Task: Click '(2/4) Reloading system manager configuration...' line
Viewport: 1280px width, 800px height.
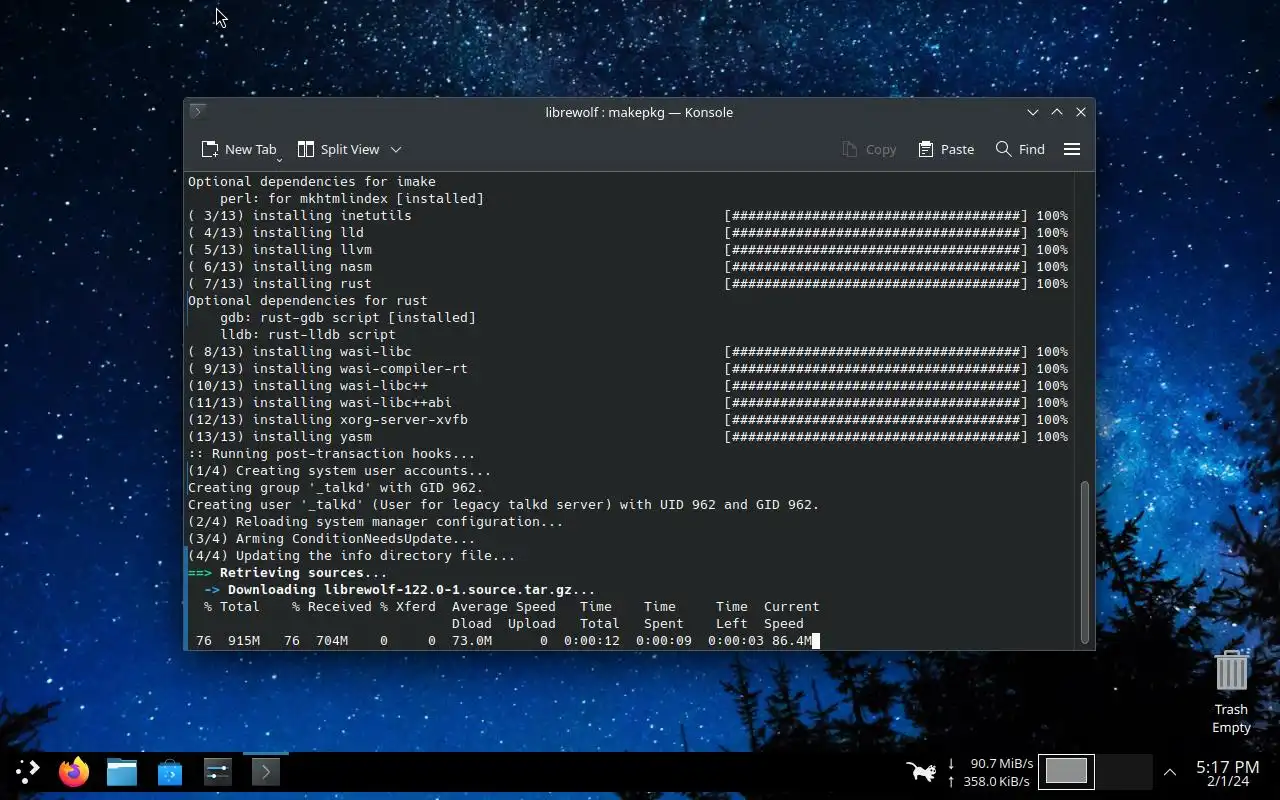Action: [x=376, y=522]
